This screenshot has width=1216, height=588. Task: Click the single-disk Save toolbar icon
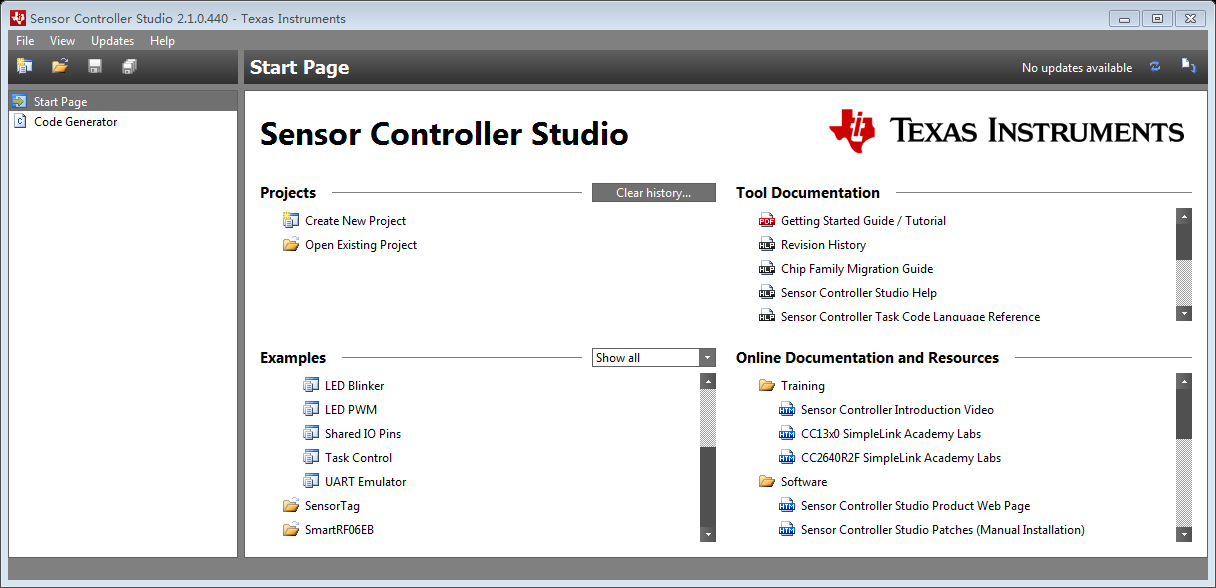click(x=95, y=67)
